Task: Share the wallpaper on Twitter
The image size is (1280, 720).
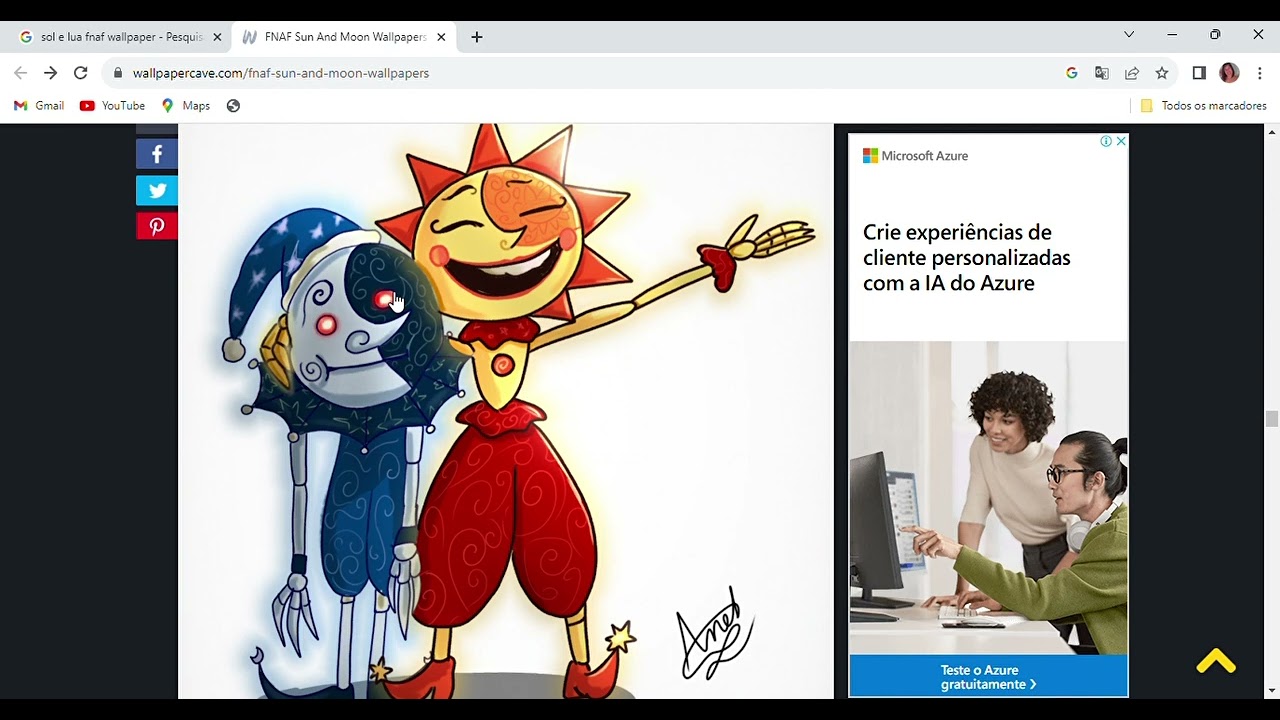Action: [x=157, y=190]
